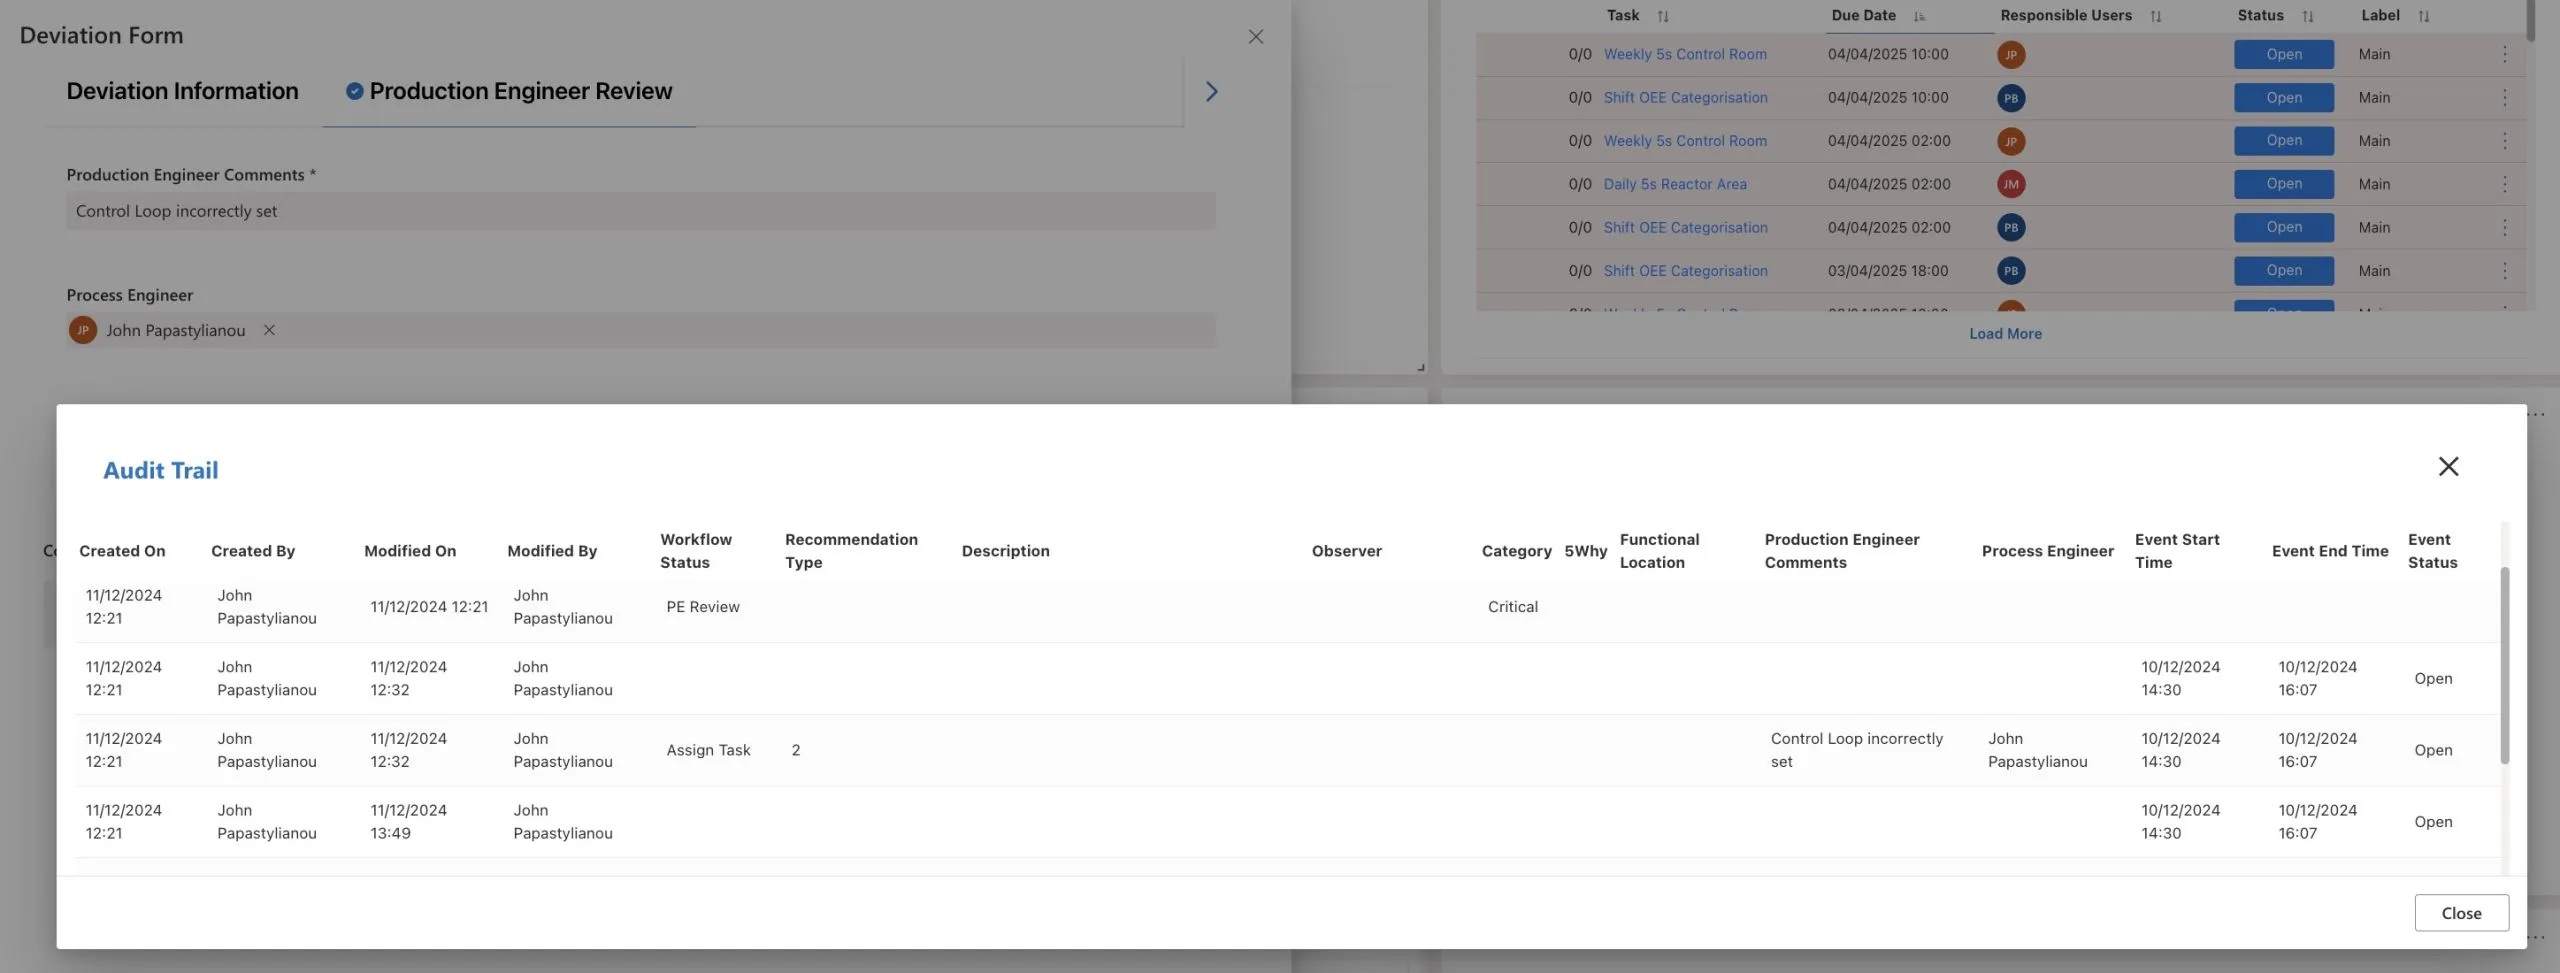Open more options for Shift OEE 04/04/2025 02:00

(2504, 227)
